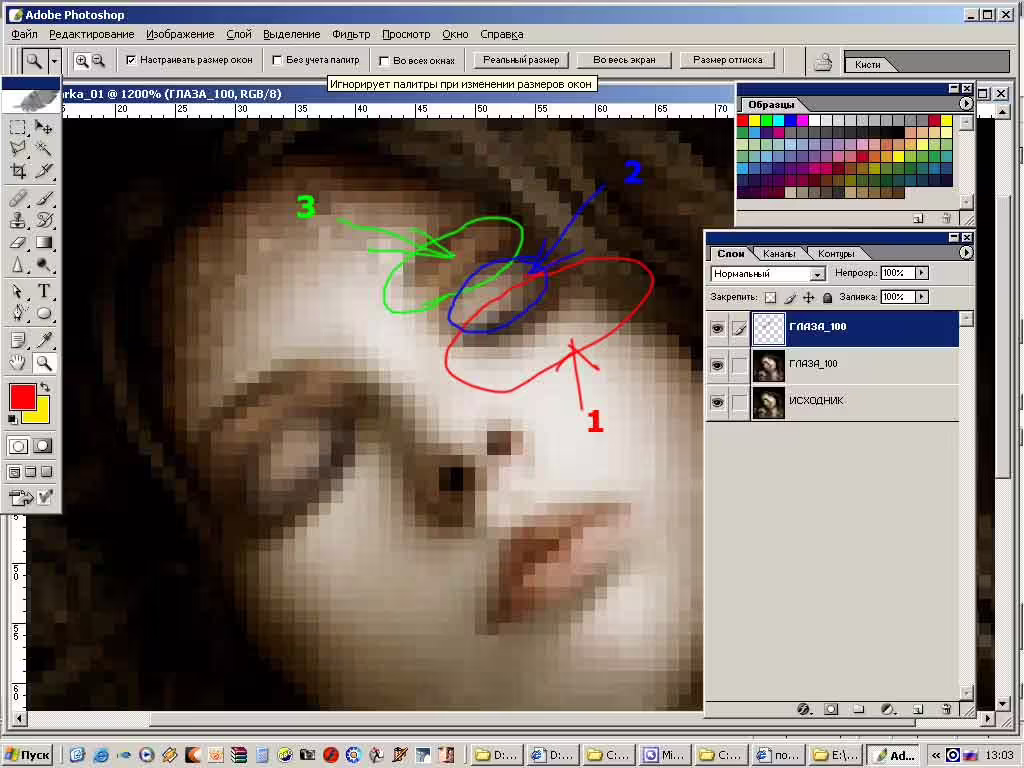Open Zoom tool preset picker arrow

[54, 61]
